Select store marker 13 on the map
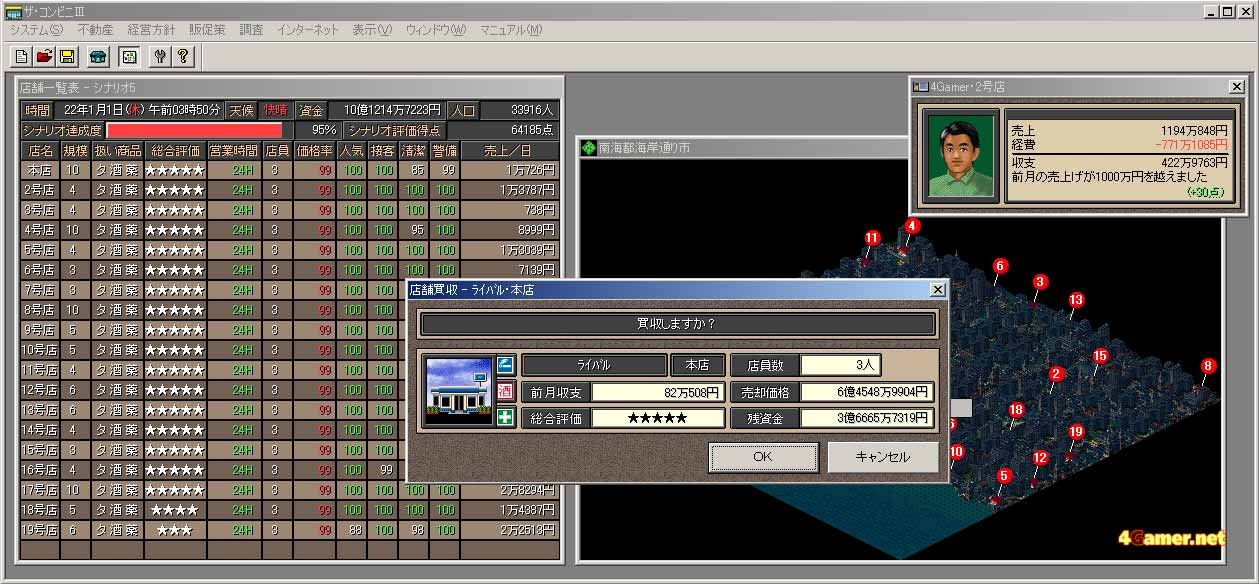This screenshot has width=1259, height=584. (1076, 299)
